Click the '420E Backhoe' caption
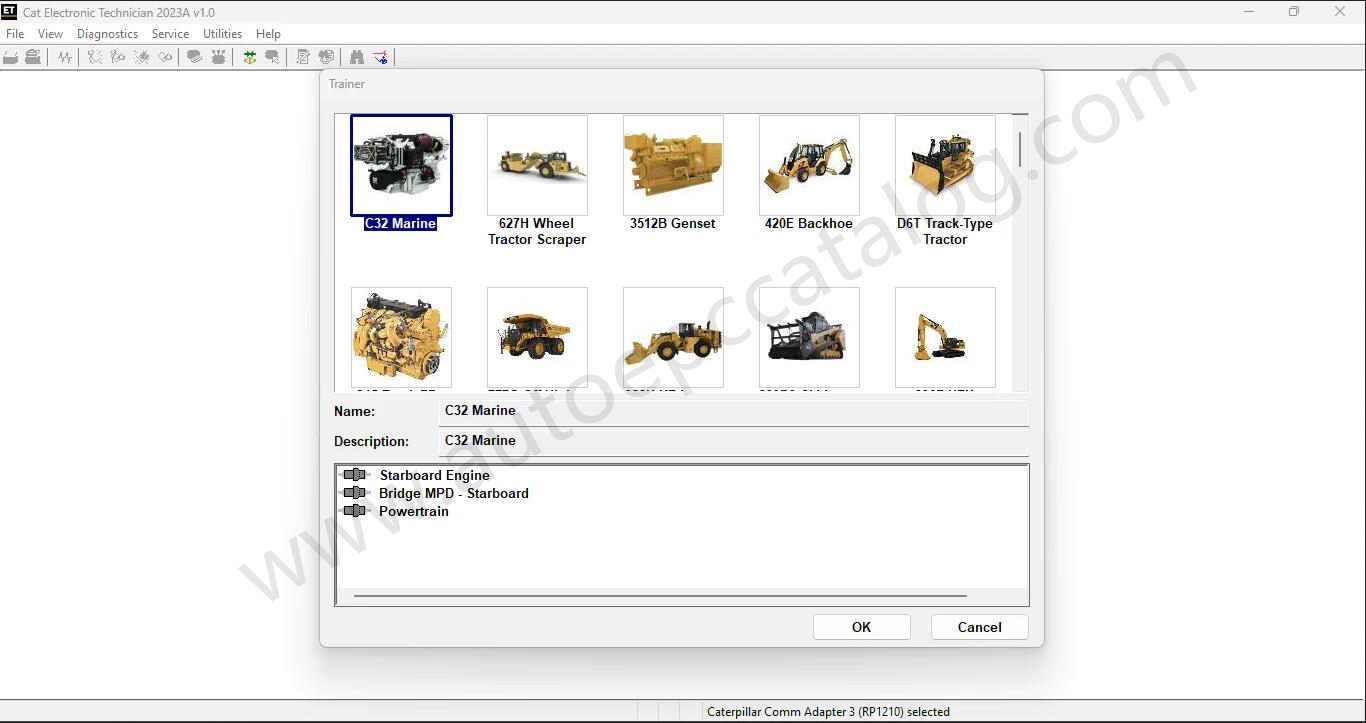This screenshot has height=723, width=1366. click(x=809, y=223)
